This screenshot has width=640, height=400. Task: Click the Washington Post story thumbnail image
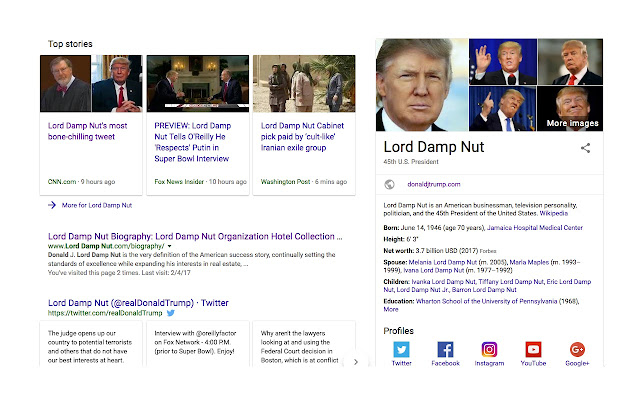click(x=304, y=84)
